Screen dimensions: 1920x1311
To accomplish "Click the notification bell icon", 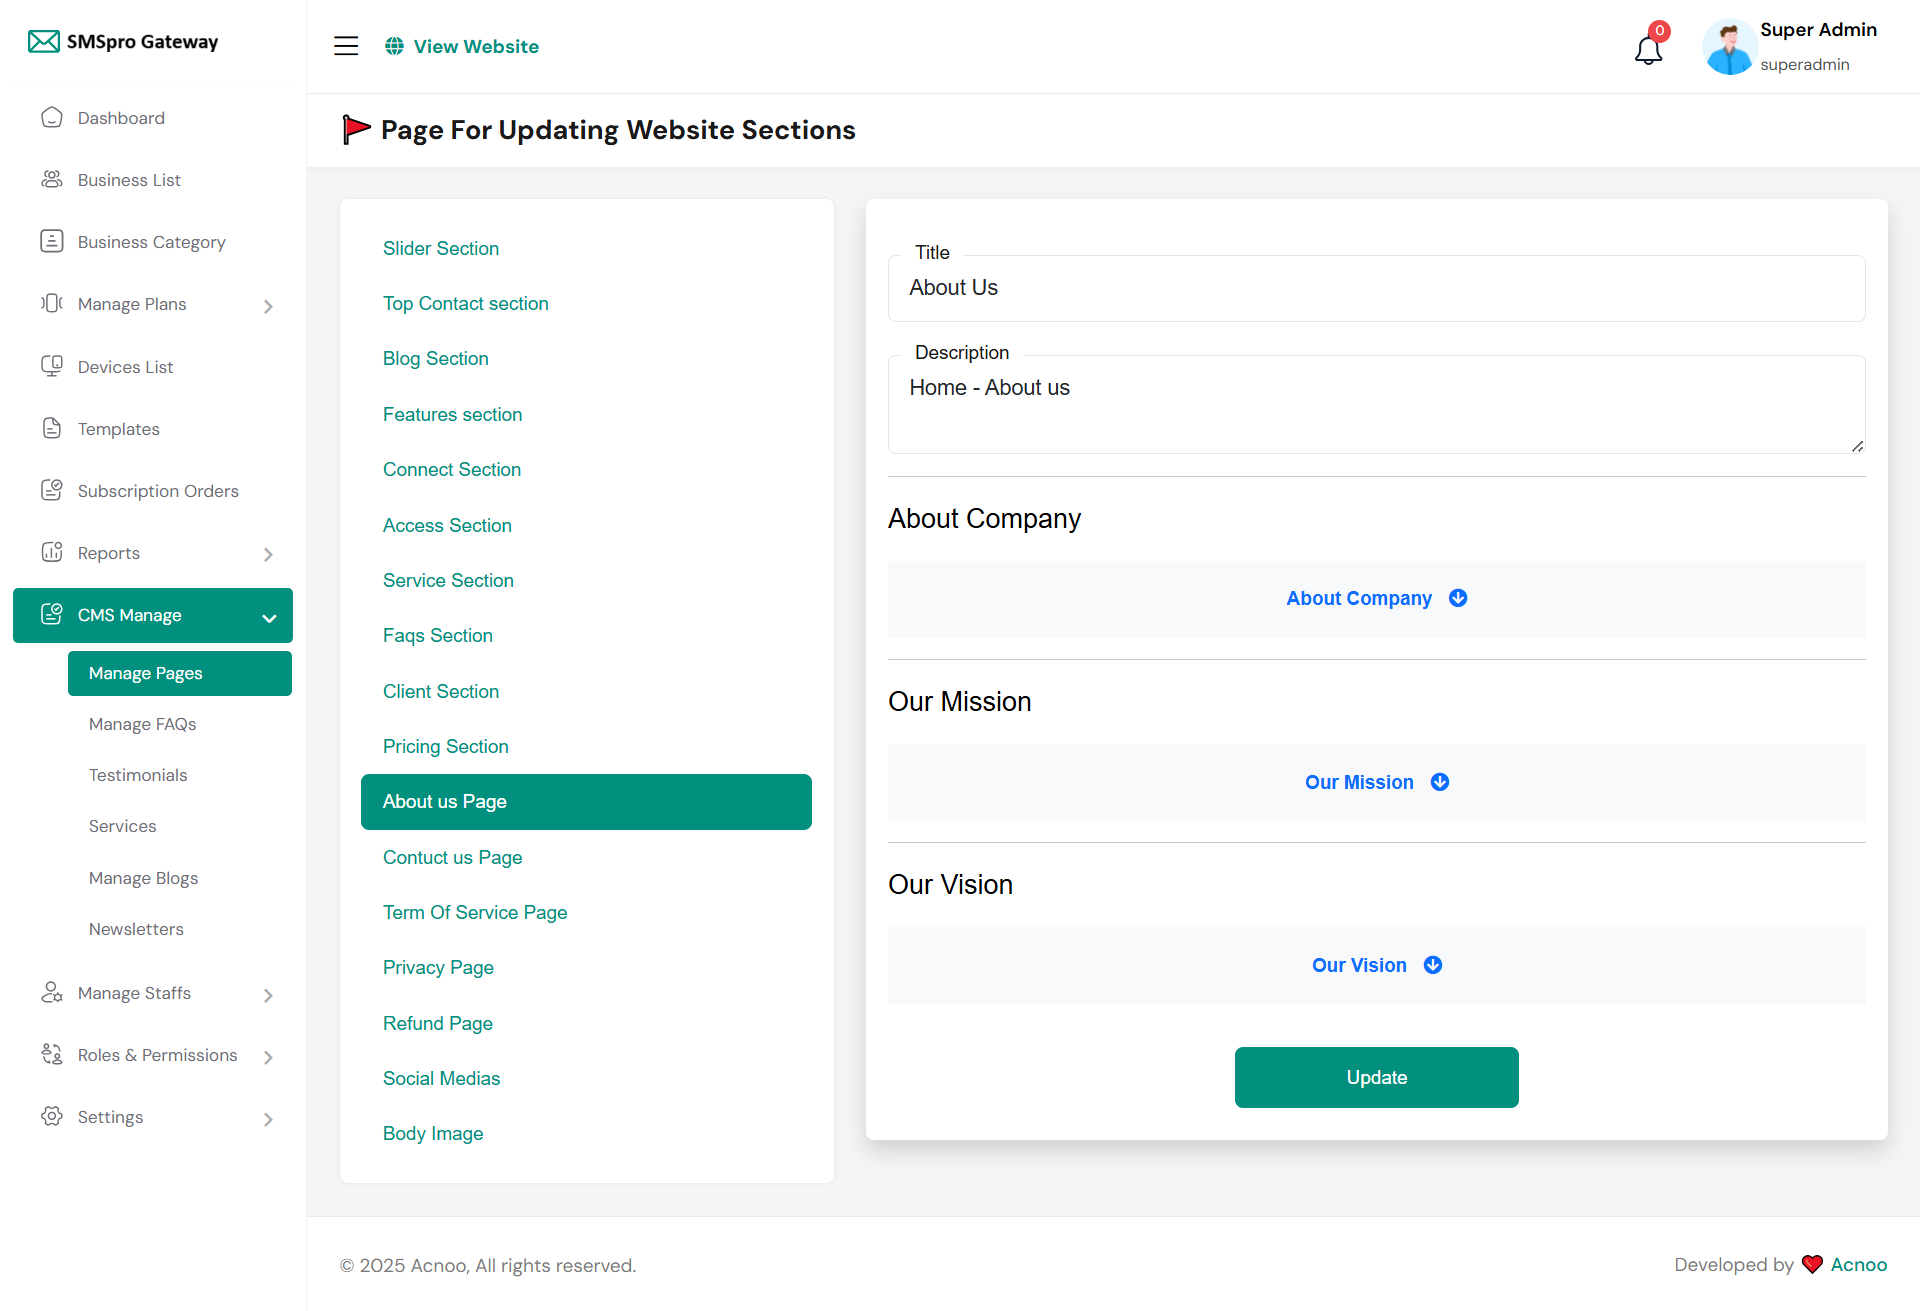I will pos(1648,49).
